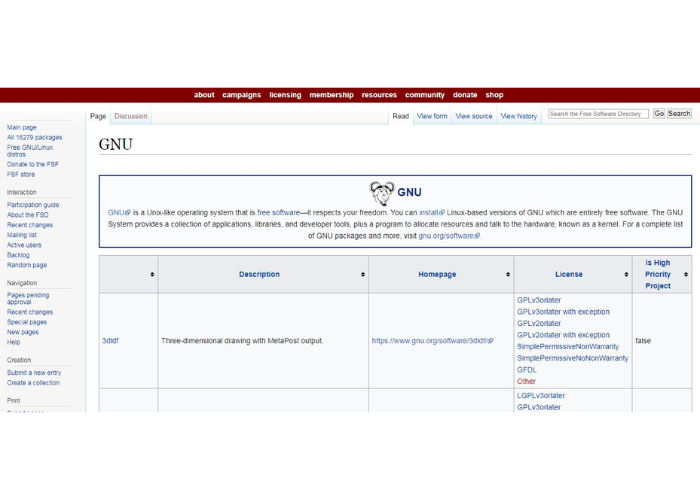Image resolution: width=700 pixels, height=500 pixels.
Task: Click the Homepage column header
Action: 437,275
